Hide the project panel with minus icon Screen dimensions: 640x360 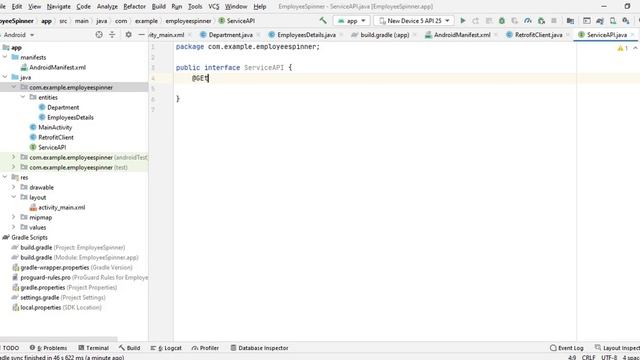(141, 35)
